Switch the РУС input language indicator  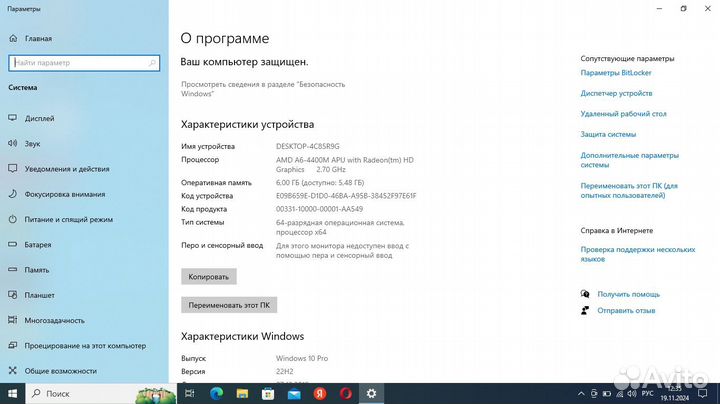click(x=647, y=394)
